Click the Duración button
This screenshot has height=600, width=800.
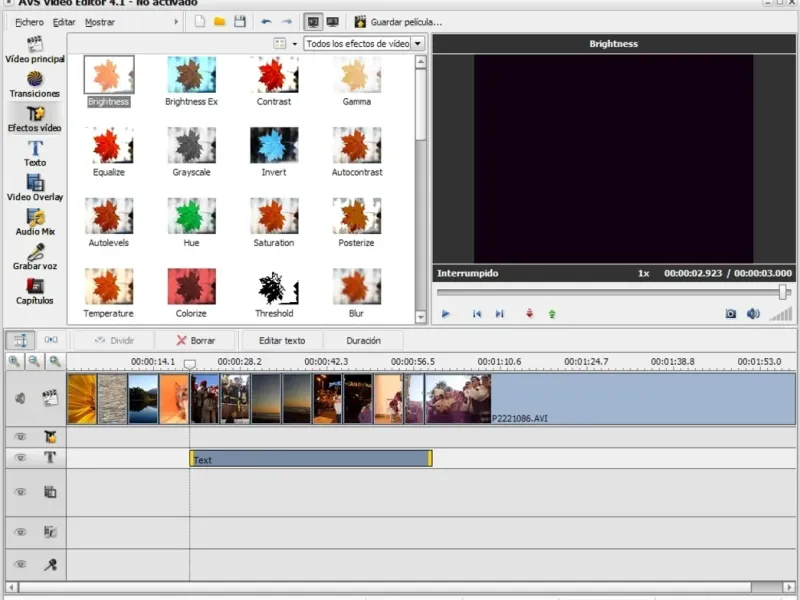tap(363, 340)
